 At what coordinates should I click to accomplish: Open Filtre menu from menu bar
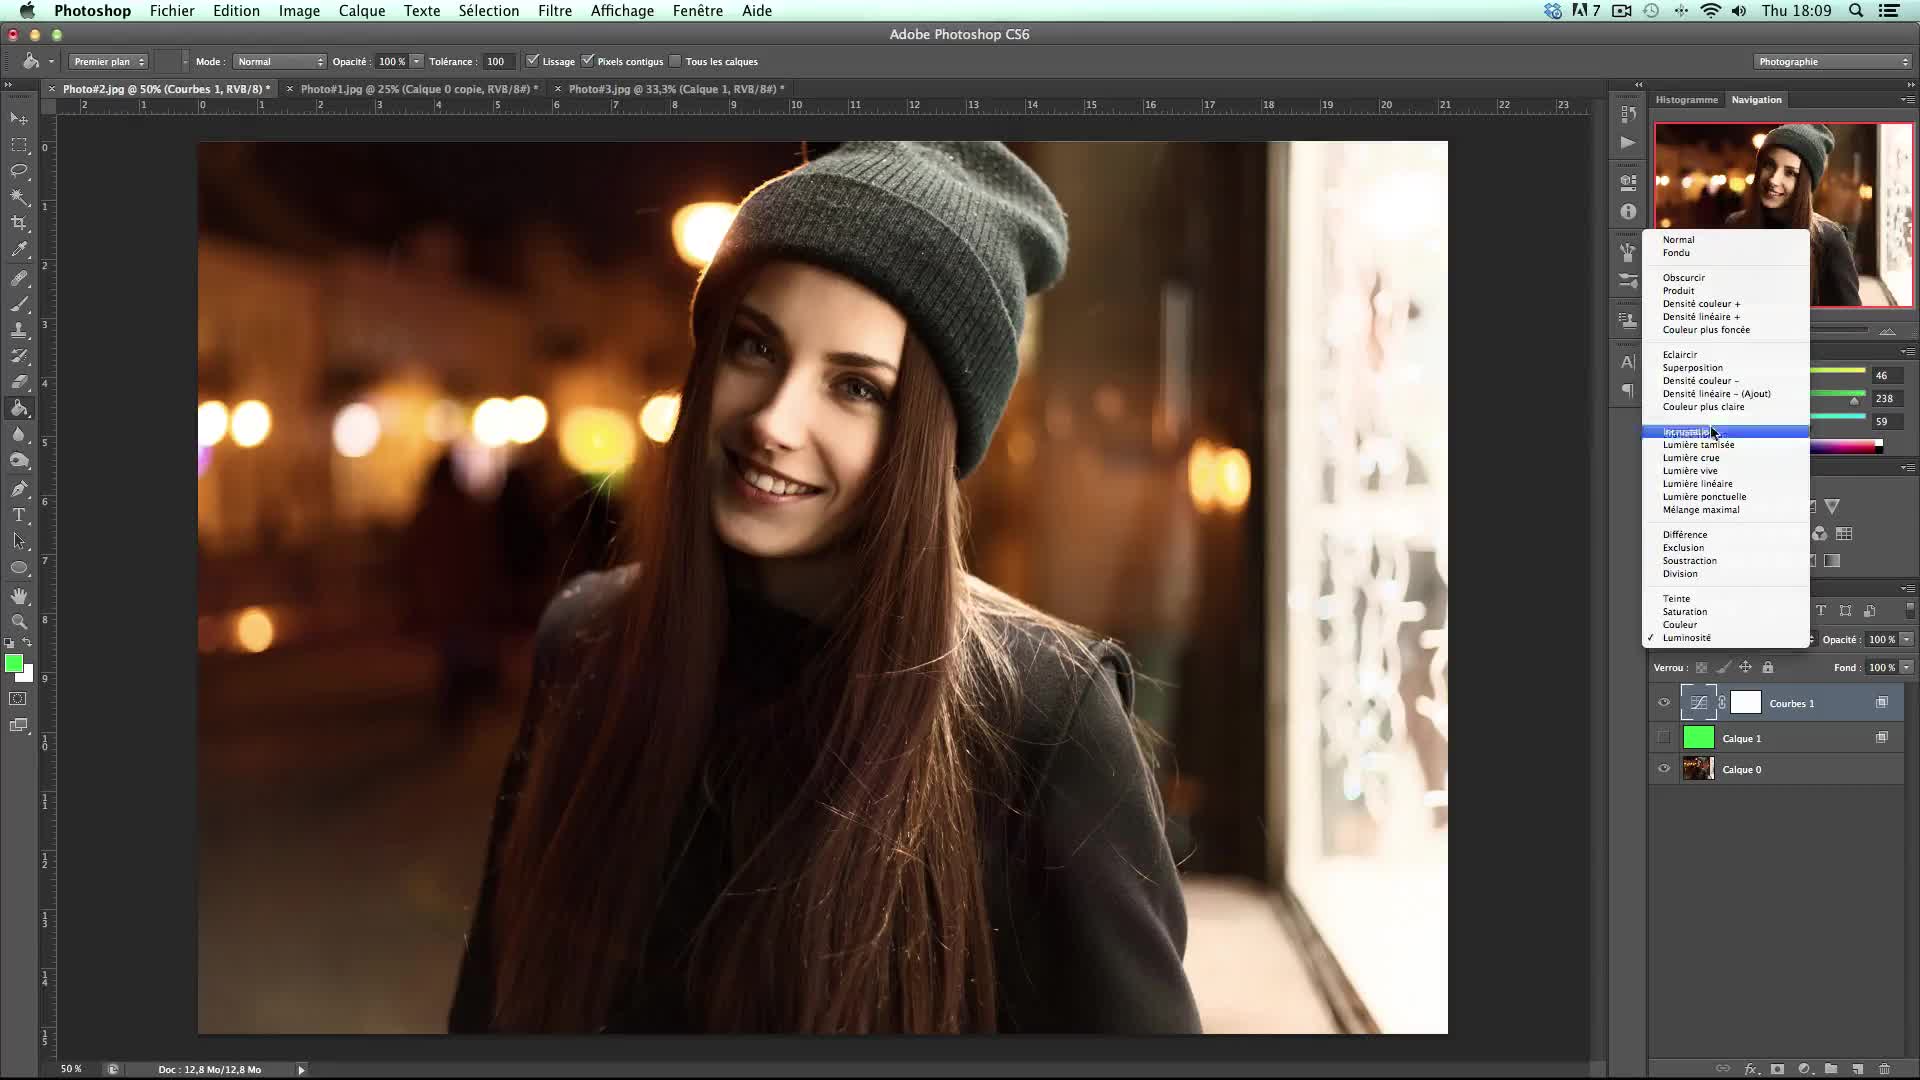pyautogui.click(x=553, y=11)
